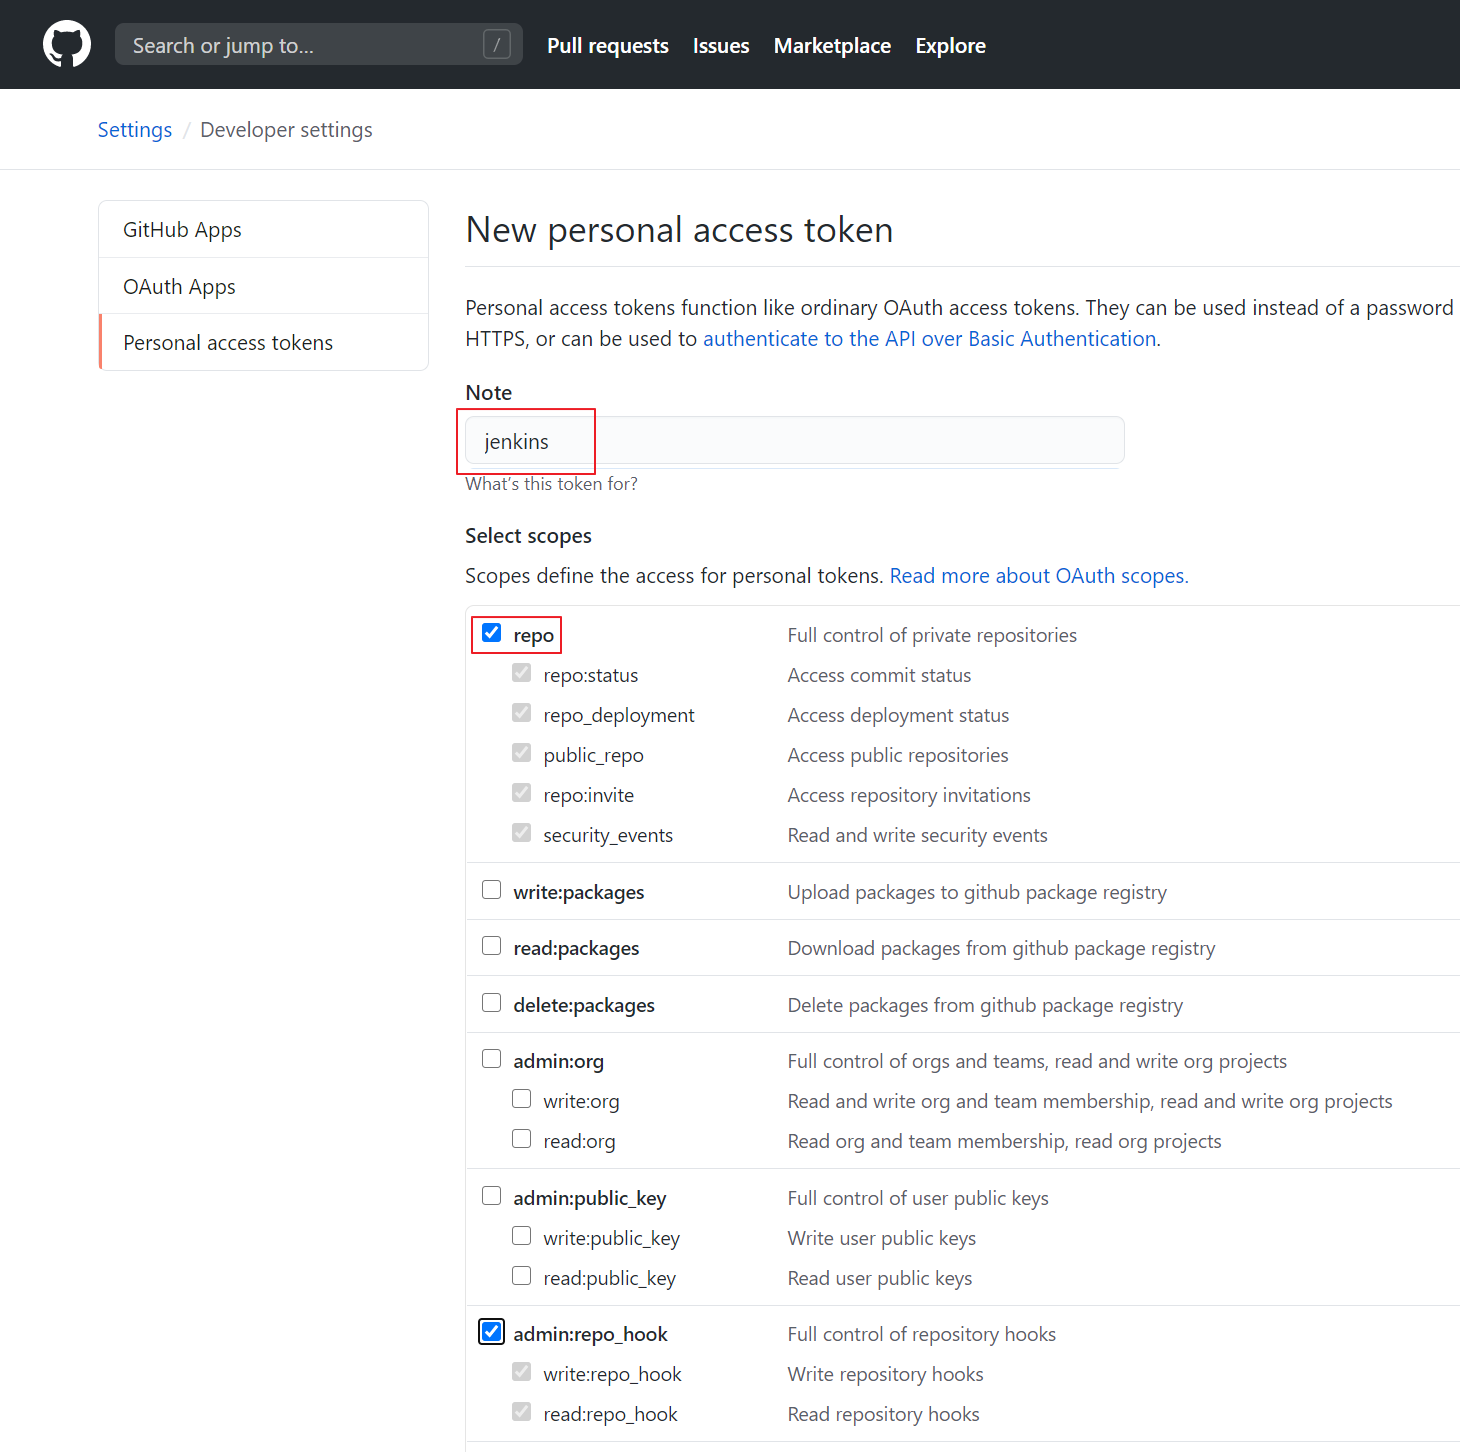Click the Note field containing jenkins

pyautogui.click(x=795, y=441)
